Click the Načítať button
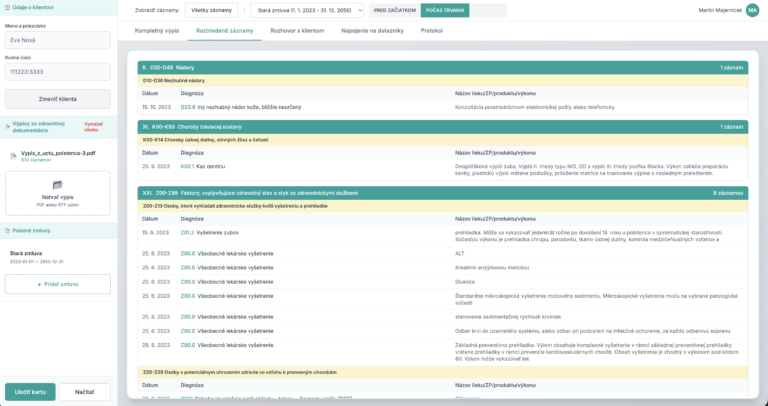The height and width of the screenshot is (406, 768). pos(85,392)
